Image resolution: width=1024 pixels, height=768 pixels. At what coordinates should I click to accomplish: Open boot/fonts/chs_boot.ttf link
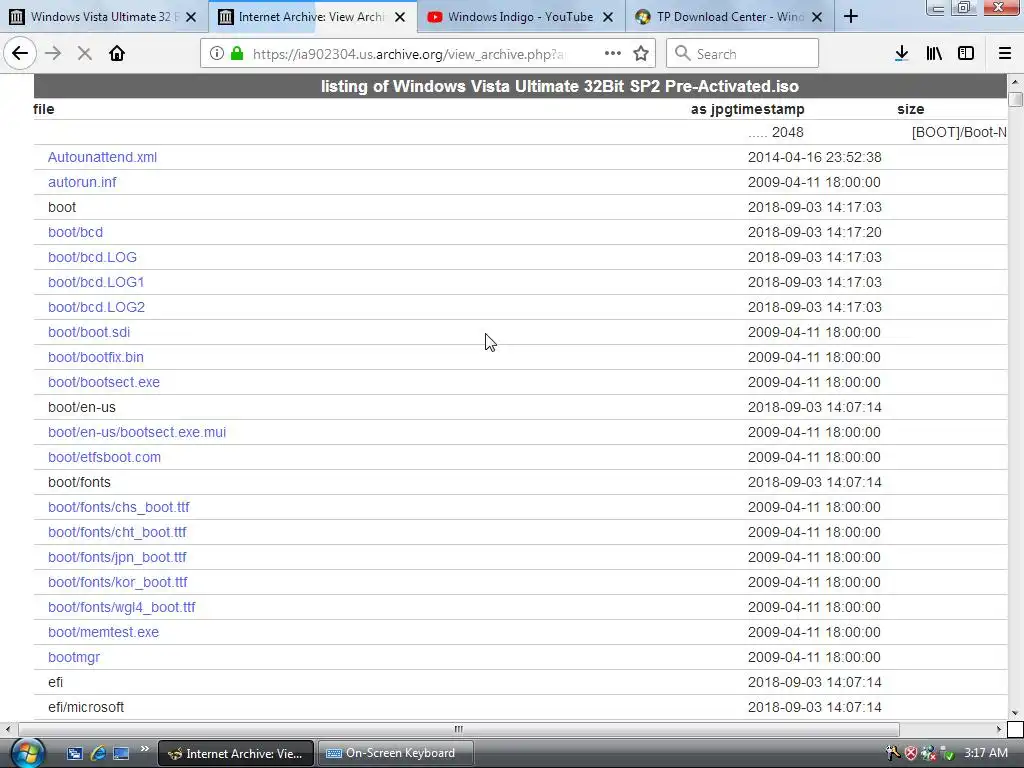[x=118, y=507]
